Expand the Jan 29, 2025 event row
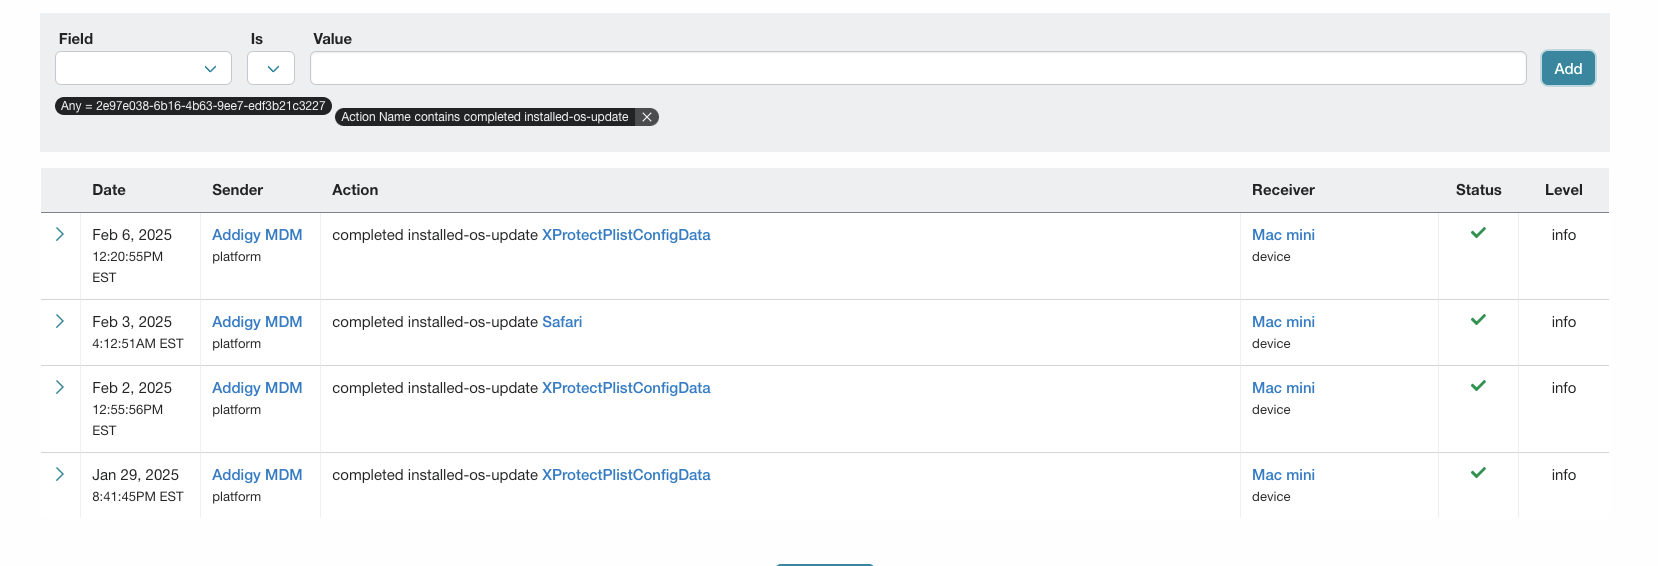 pos(60,474)
